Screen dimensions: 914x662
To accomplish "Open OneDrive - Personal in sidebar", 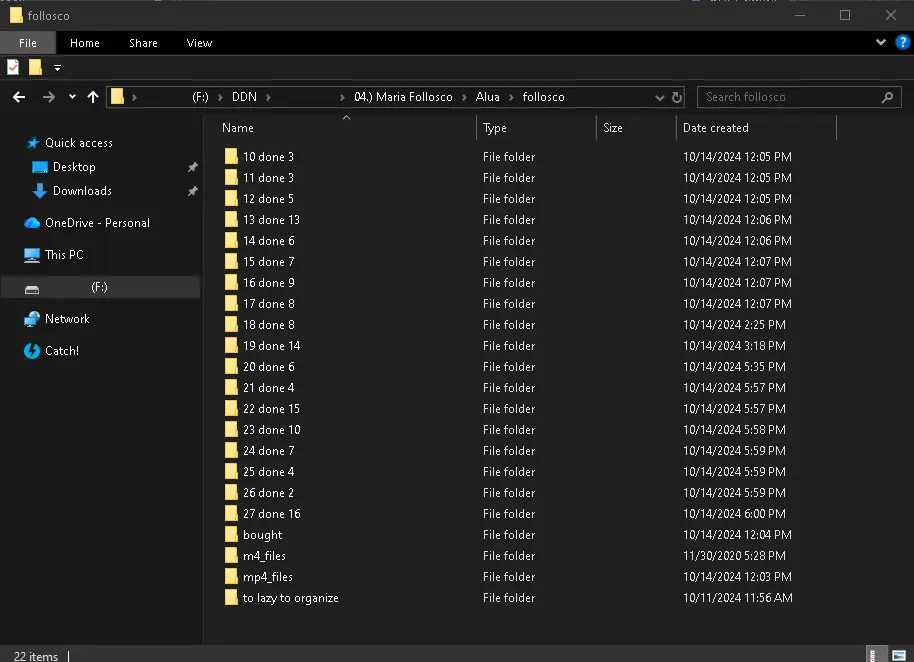I will (97, 223).
